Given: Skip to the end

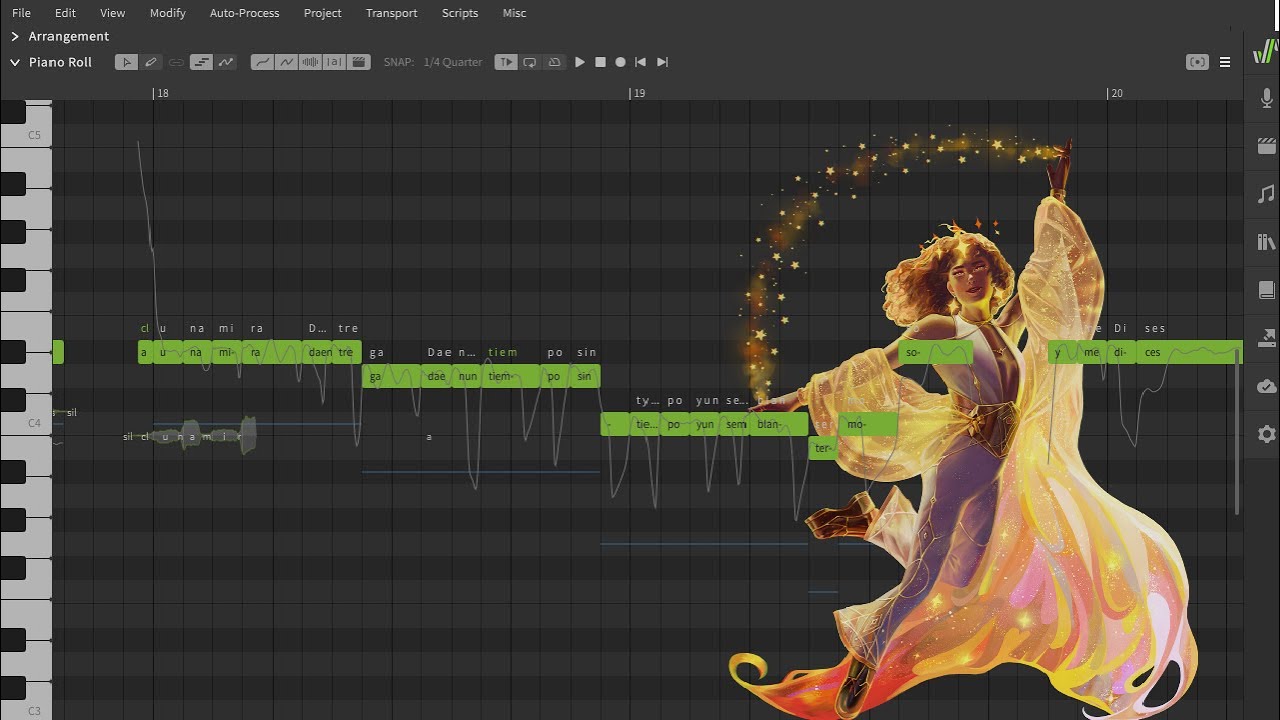Looking at the screenshot, I should coord(662,62).
